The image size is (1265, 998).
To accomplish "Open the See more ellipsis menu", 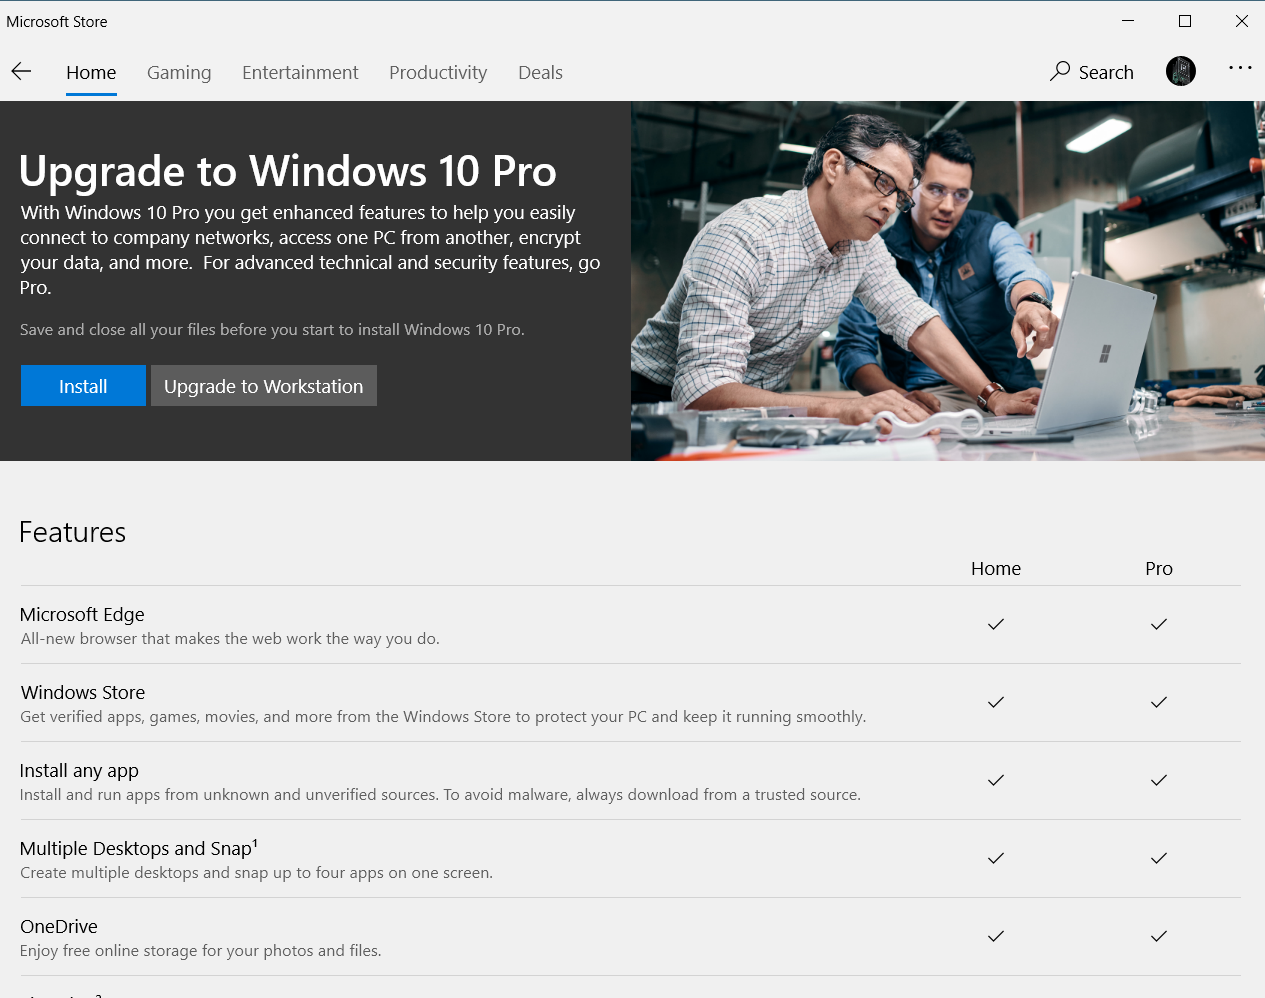I will [x=1239, y=67].
